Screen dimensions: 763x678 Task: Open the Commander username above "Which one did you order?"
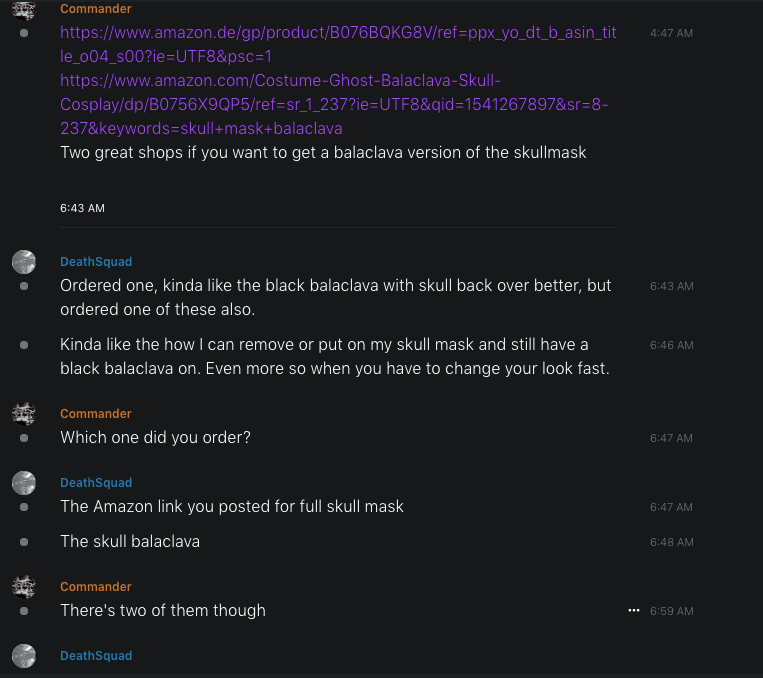tap(96, 414)
